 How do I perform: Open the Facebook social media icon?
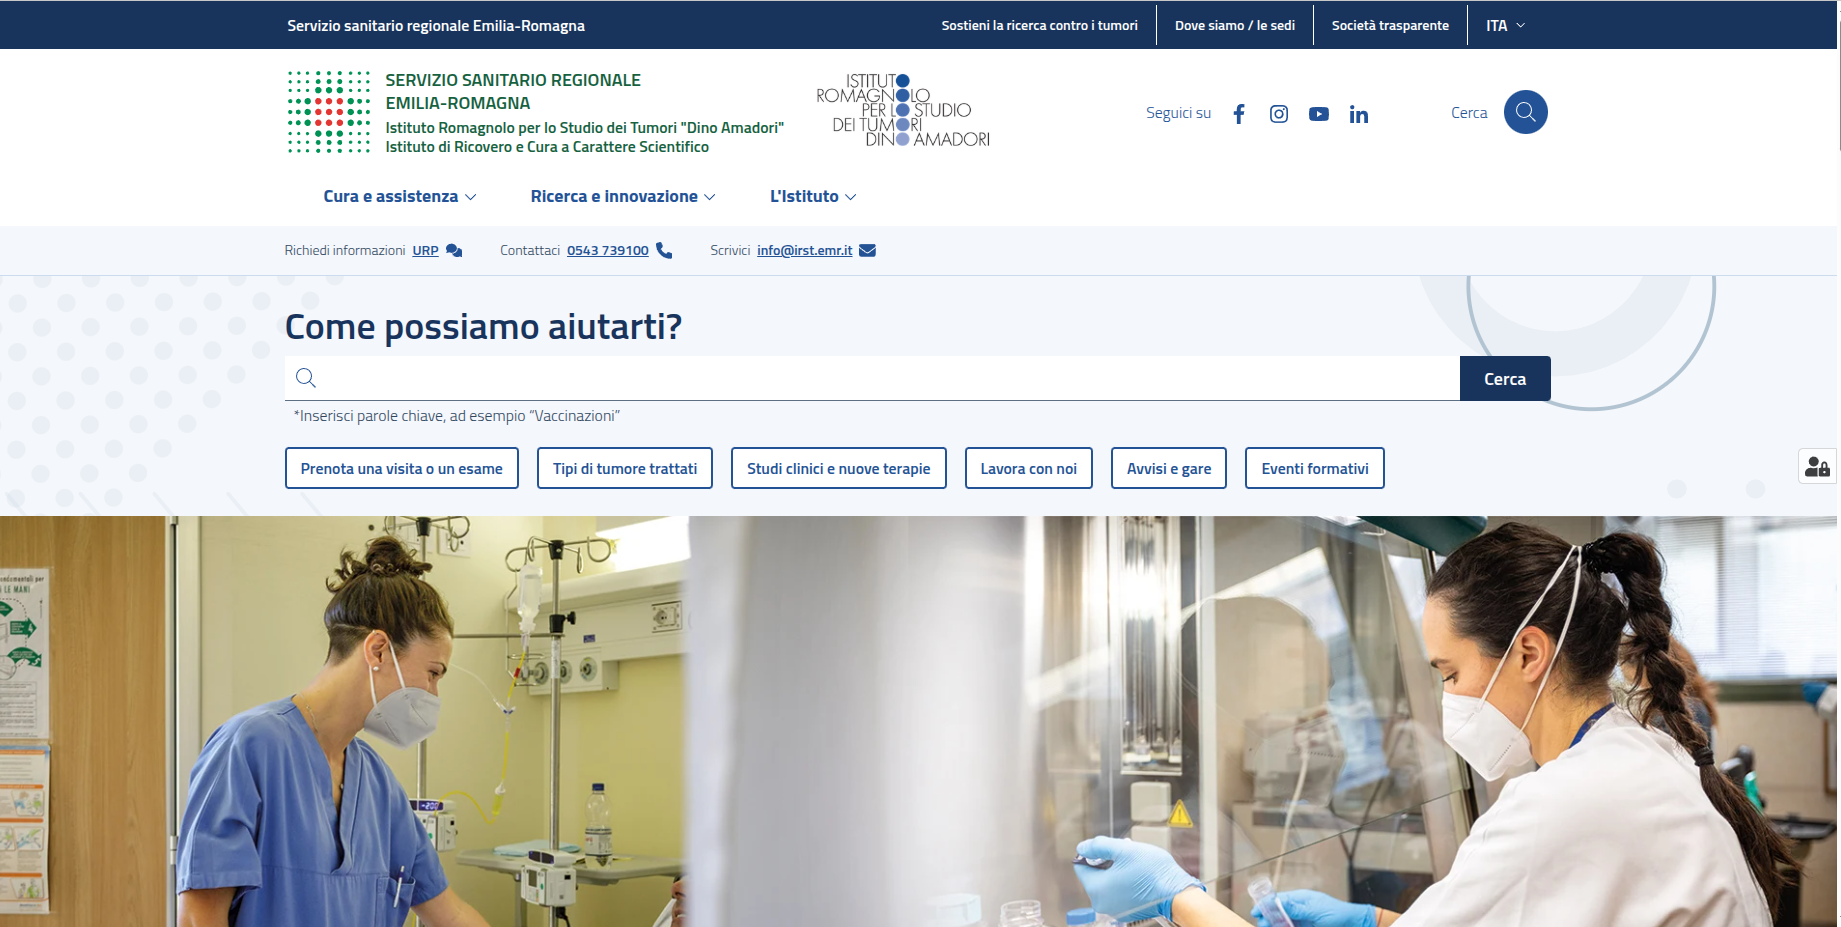tap(1239, 114)
